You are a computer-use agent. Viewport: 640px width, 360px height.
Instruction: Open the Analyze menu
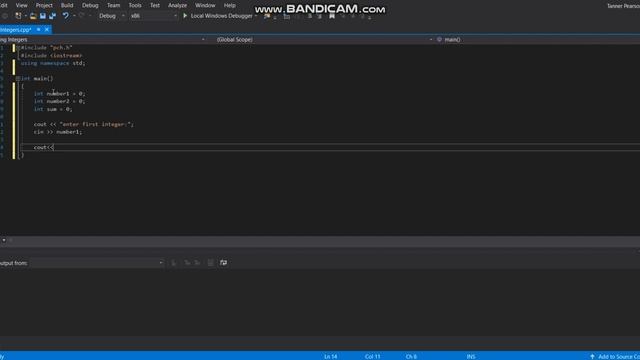(x=177, y=5)
